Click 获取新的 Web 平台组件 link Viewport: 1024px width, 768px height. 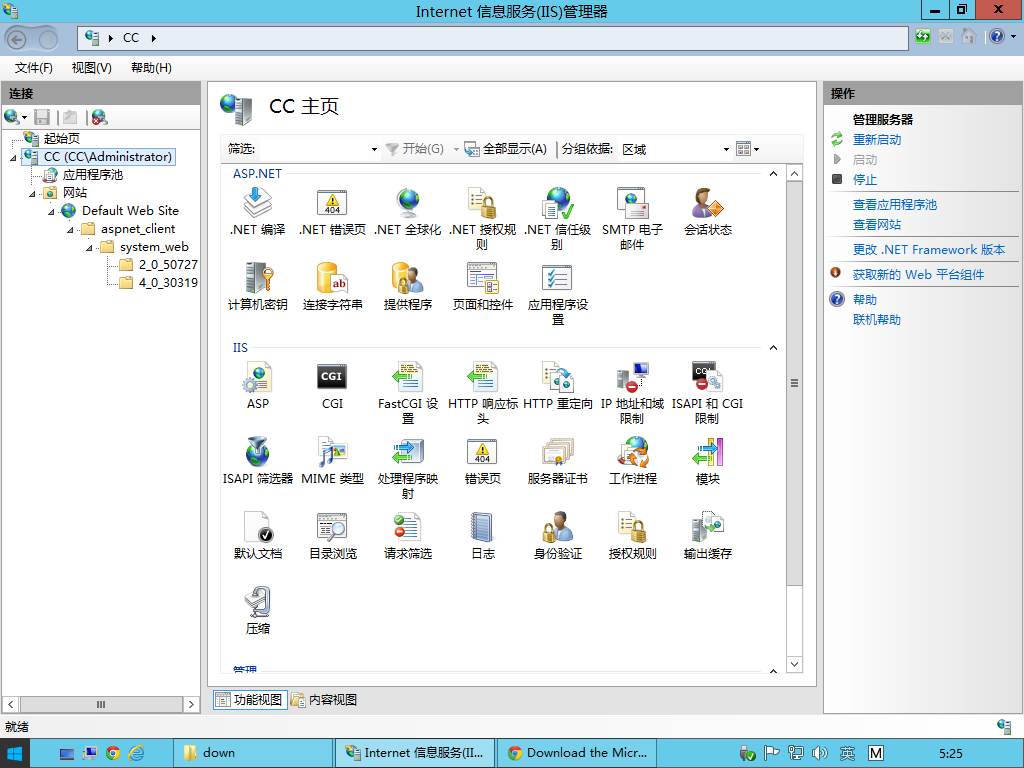pos(918,274)
